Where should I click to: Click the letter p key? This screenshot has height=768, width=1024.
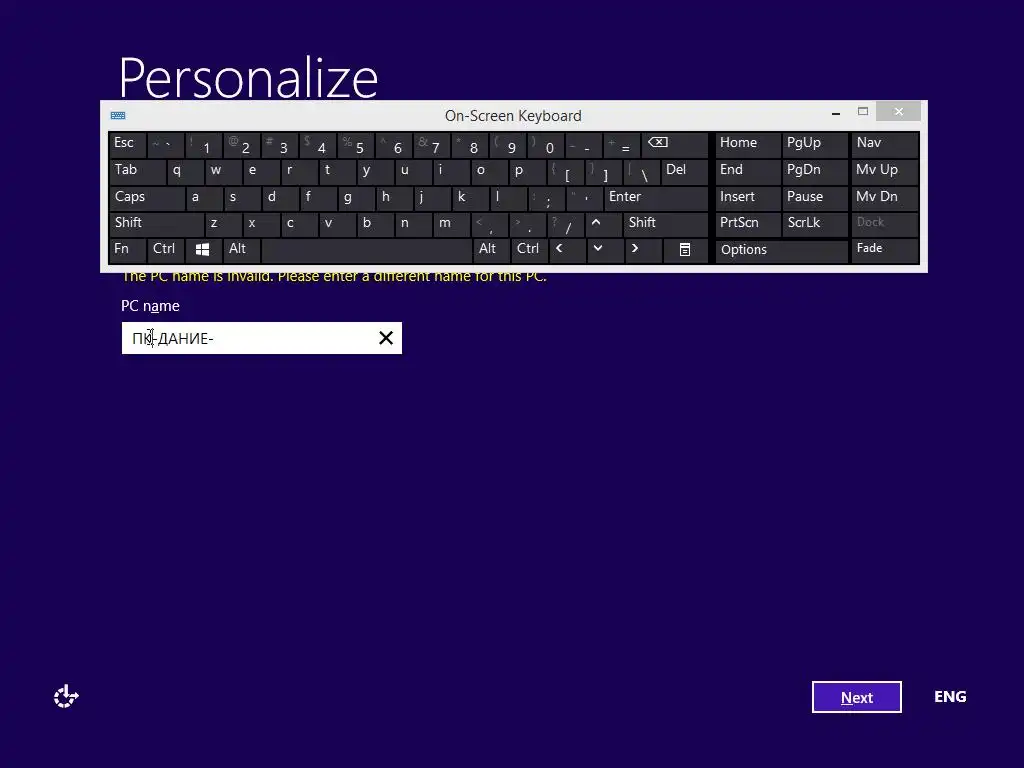[x=527, y=172]
